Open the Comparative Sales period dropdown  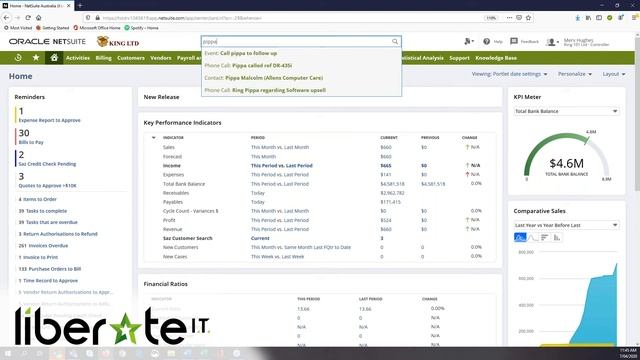click(566, 225)
